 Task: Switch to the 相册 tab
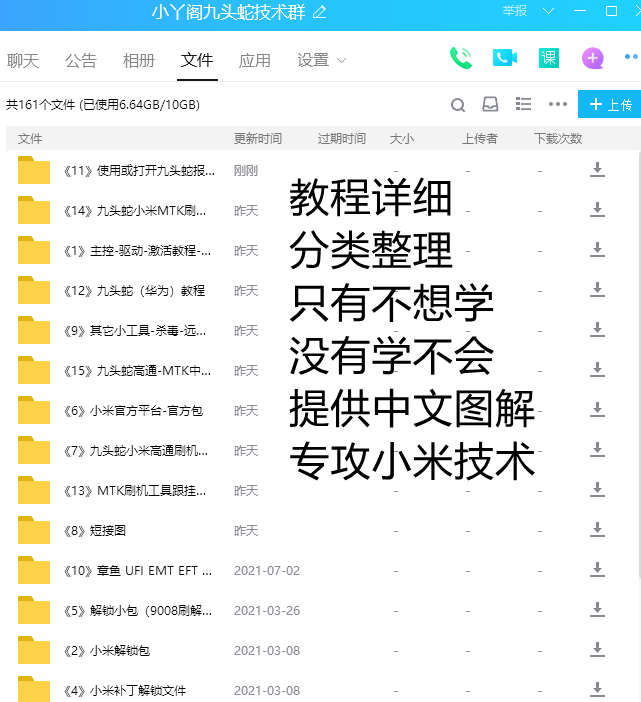coord(139,60)
